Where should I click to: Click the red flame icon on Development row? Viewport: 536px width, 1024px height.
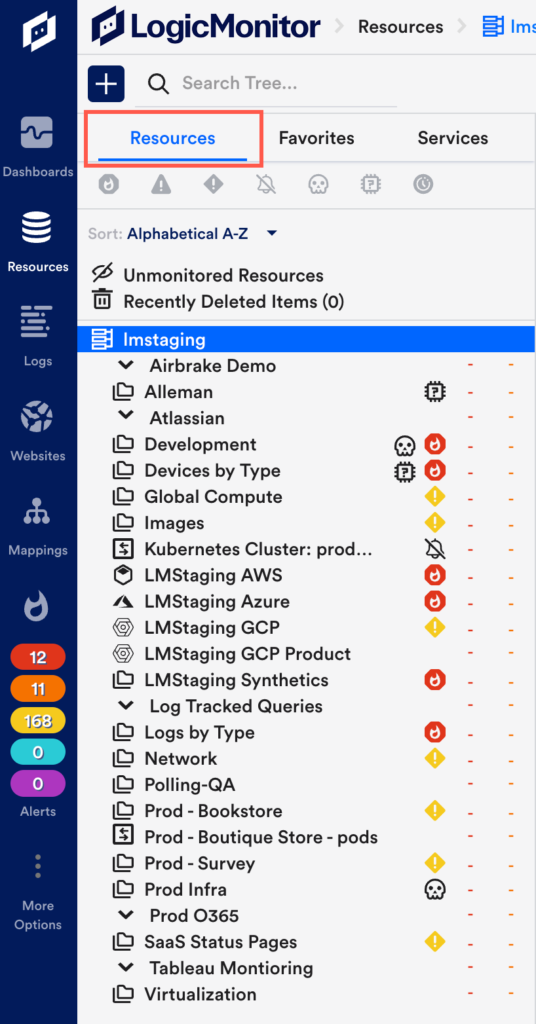point(434,445)
